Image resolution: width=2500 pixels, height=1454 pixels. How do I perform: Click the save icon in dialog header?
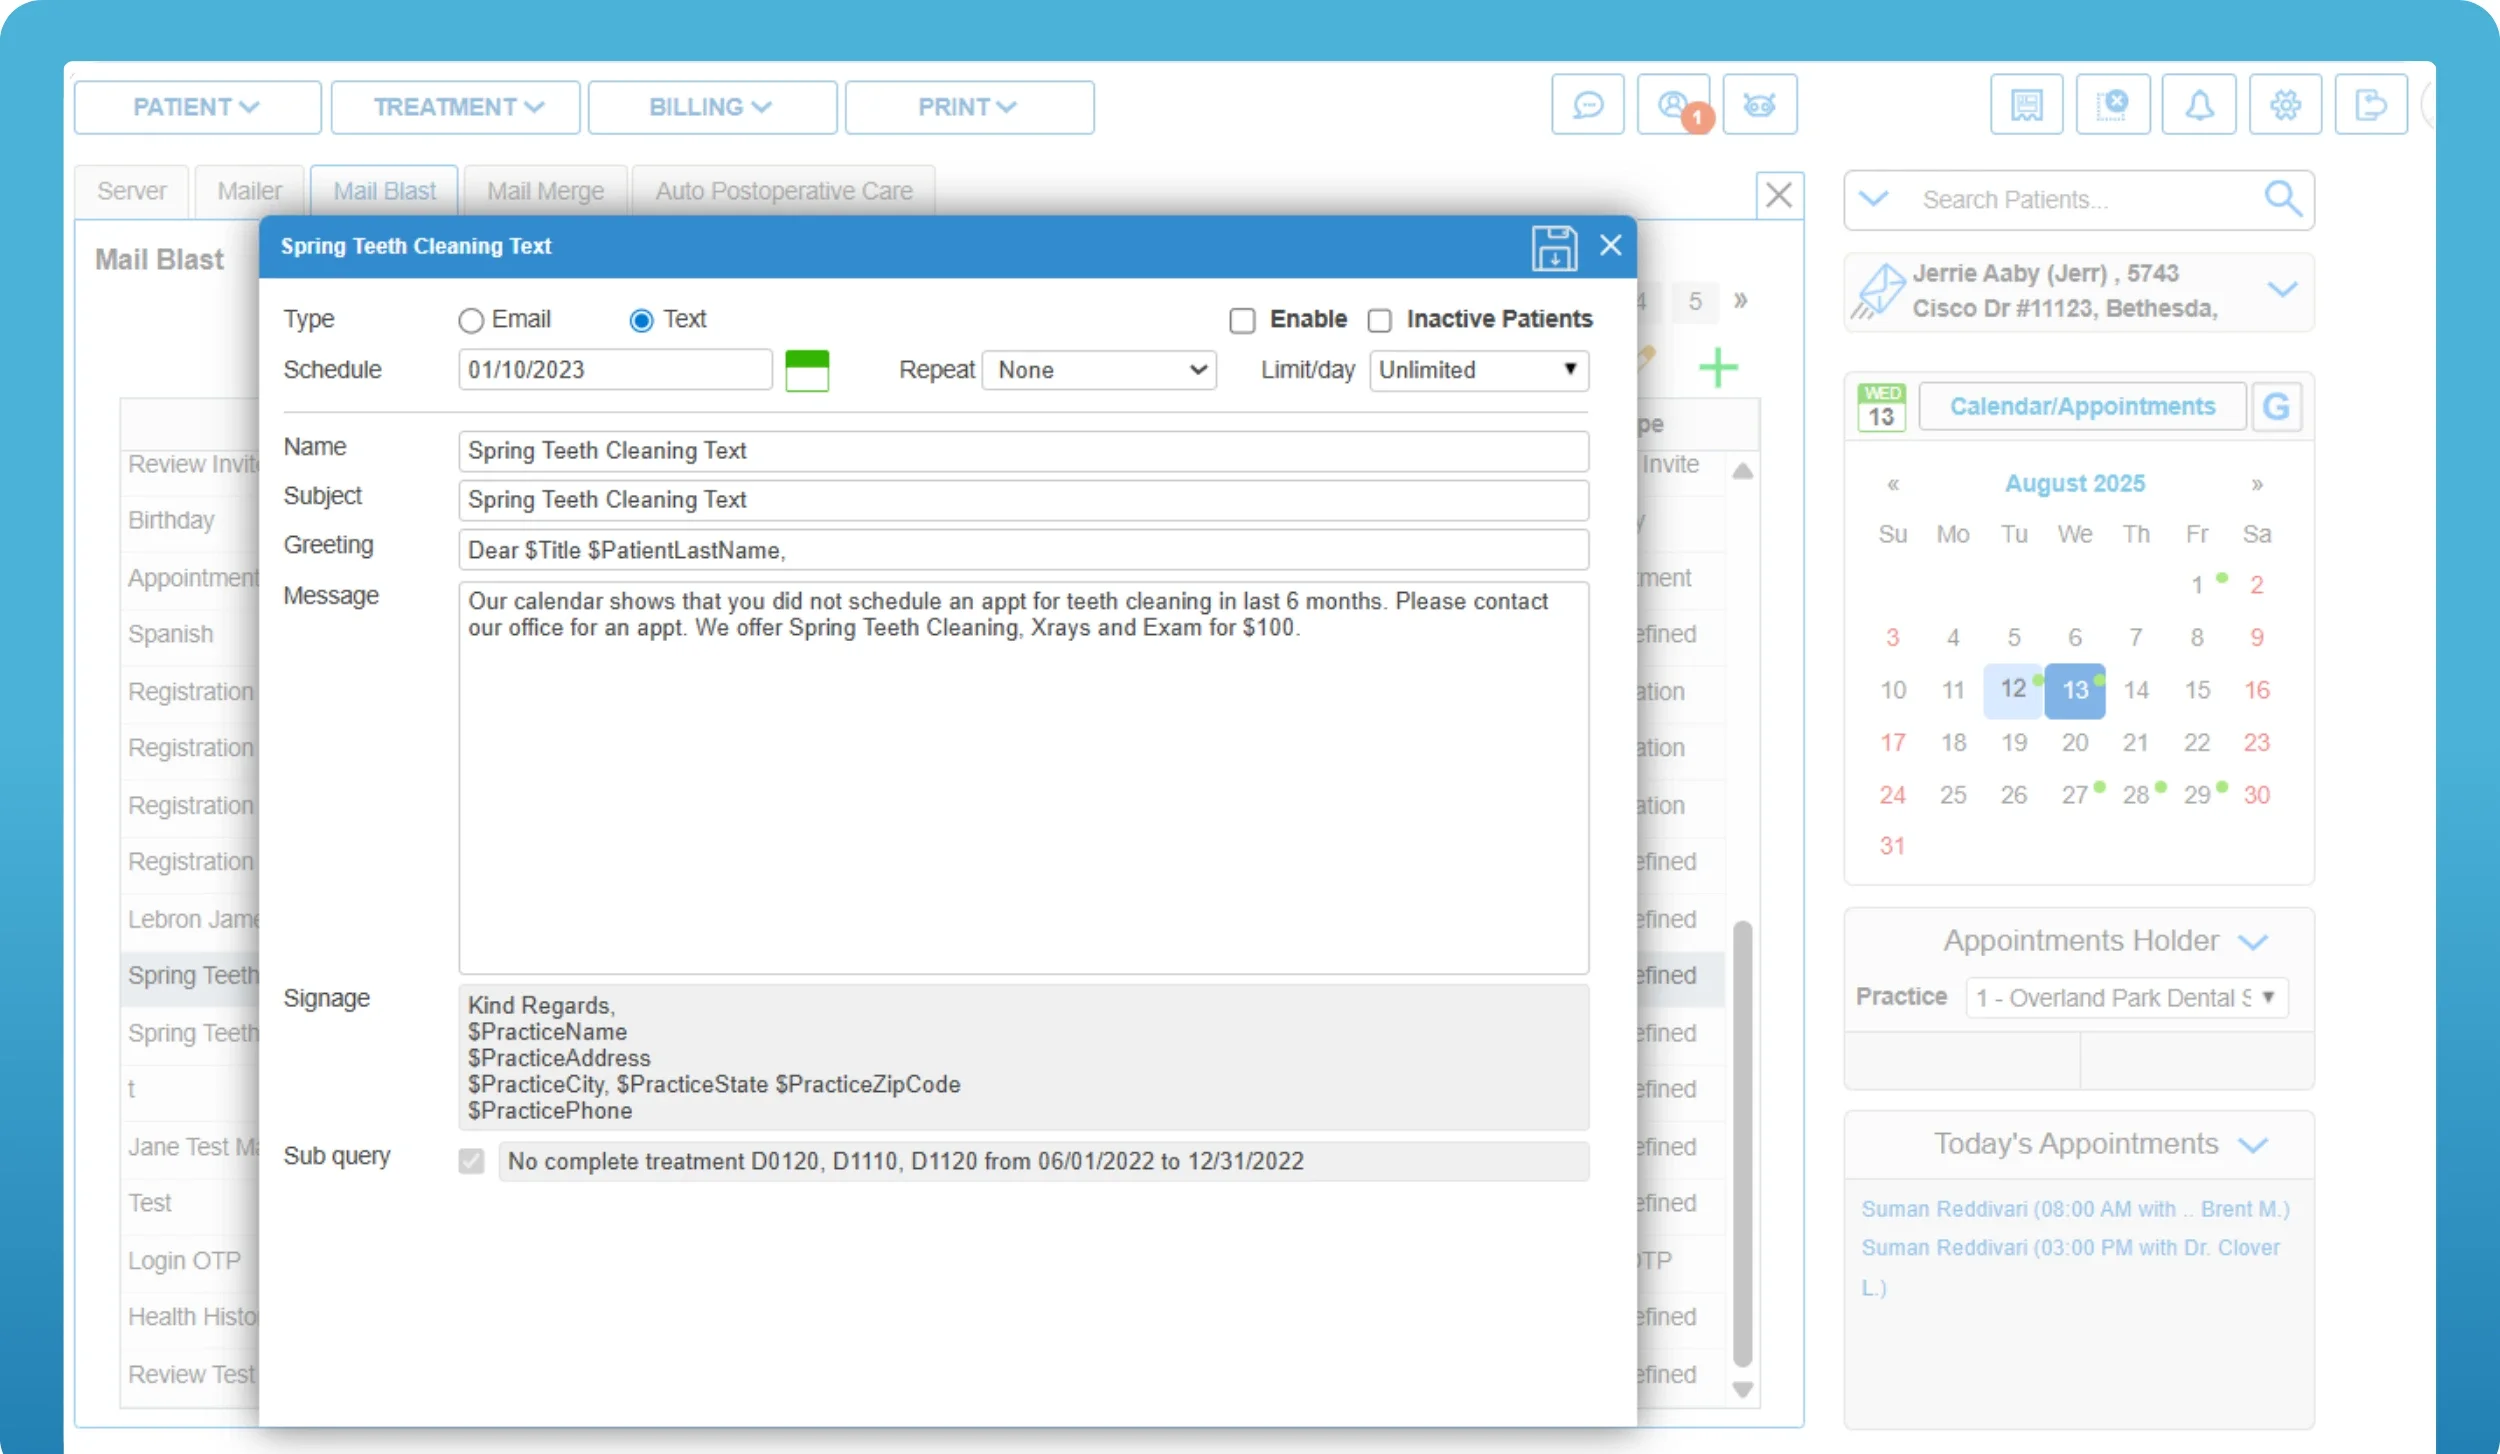click(1553, 247)
